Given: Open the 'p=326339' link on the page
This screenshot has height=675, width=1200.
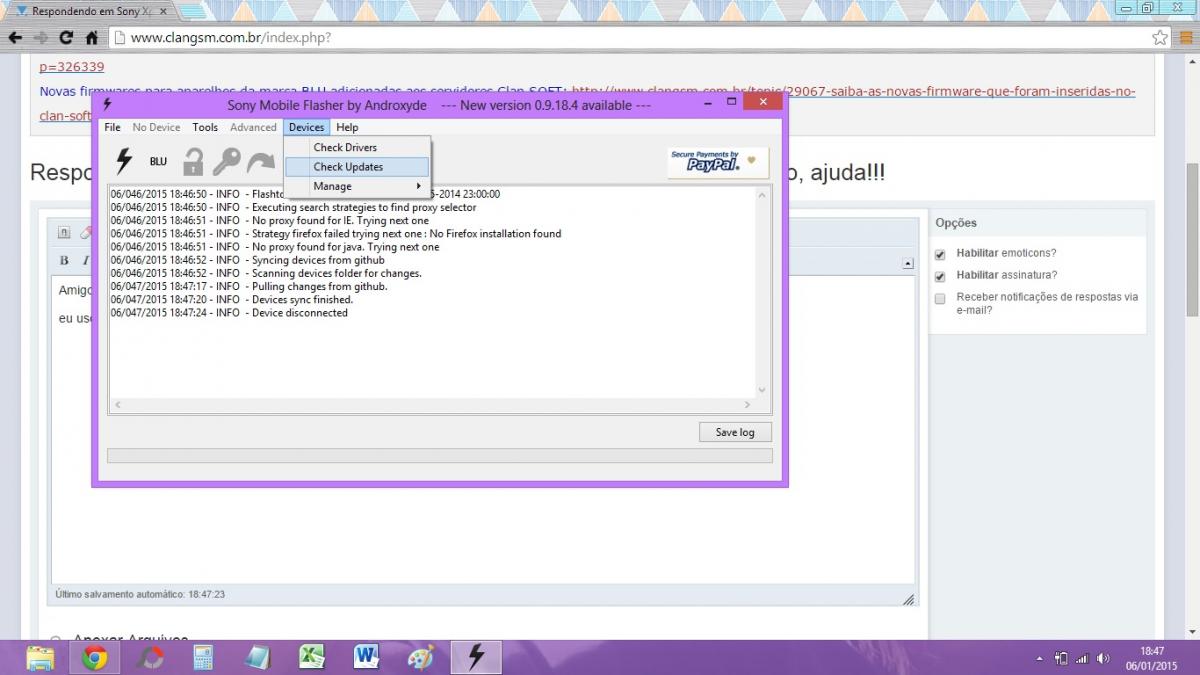Looking at the screenshot, I should click(x=72, y=67).
